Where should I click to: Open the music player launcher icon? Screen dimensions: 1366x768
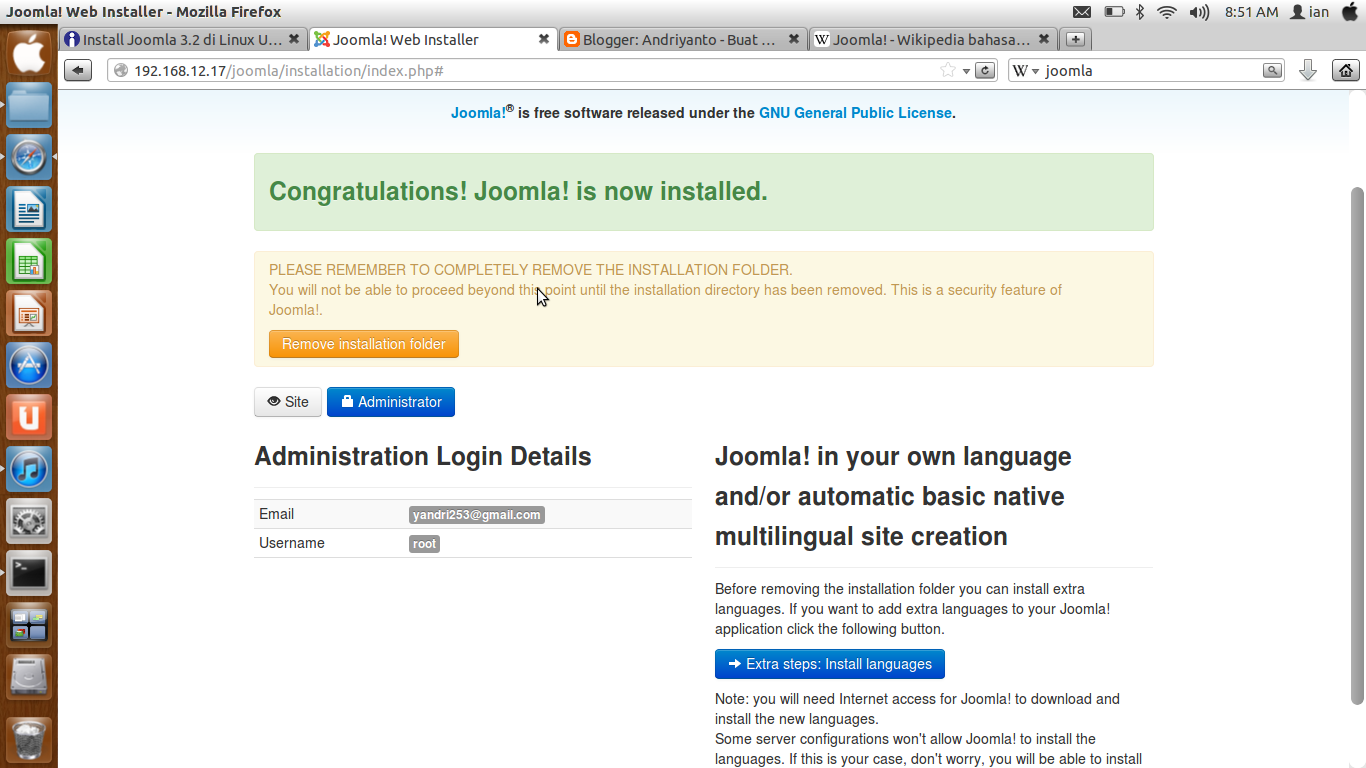click(29, 469)
